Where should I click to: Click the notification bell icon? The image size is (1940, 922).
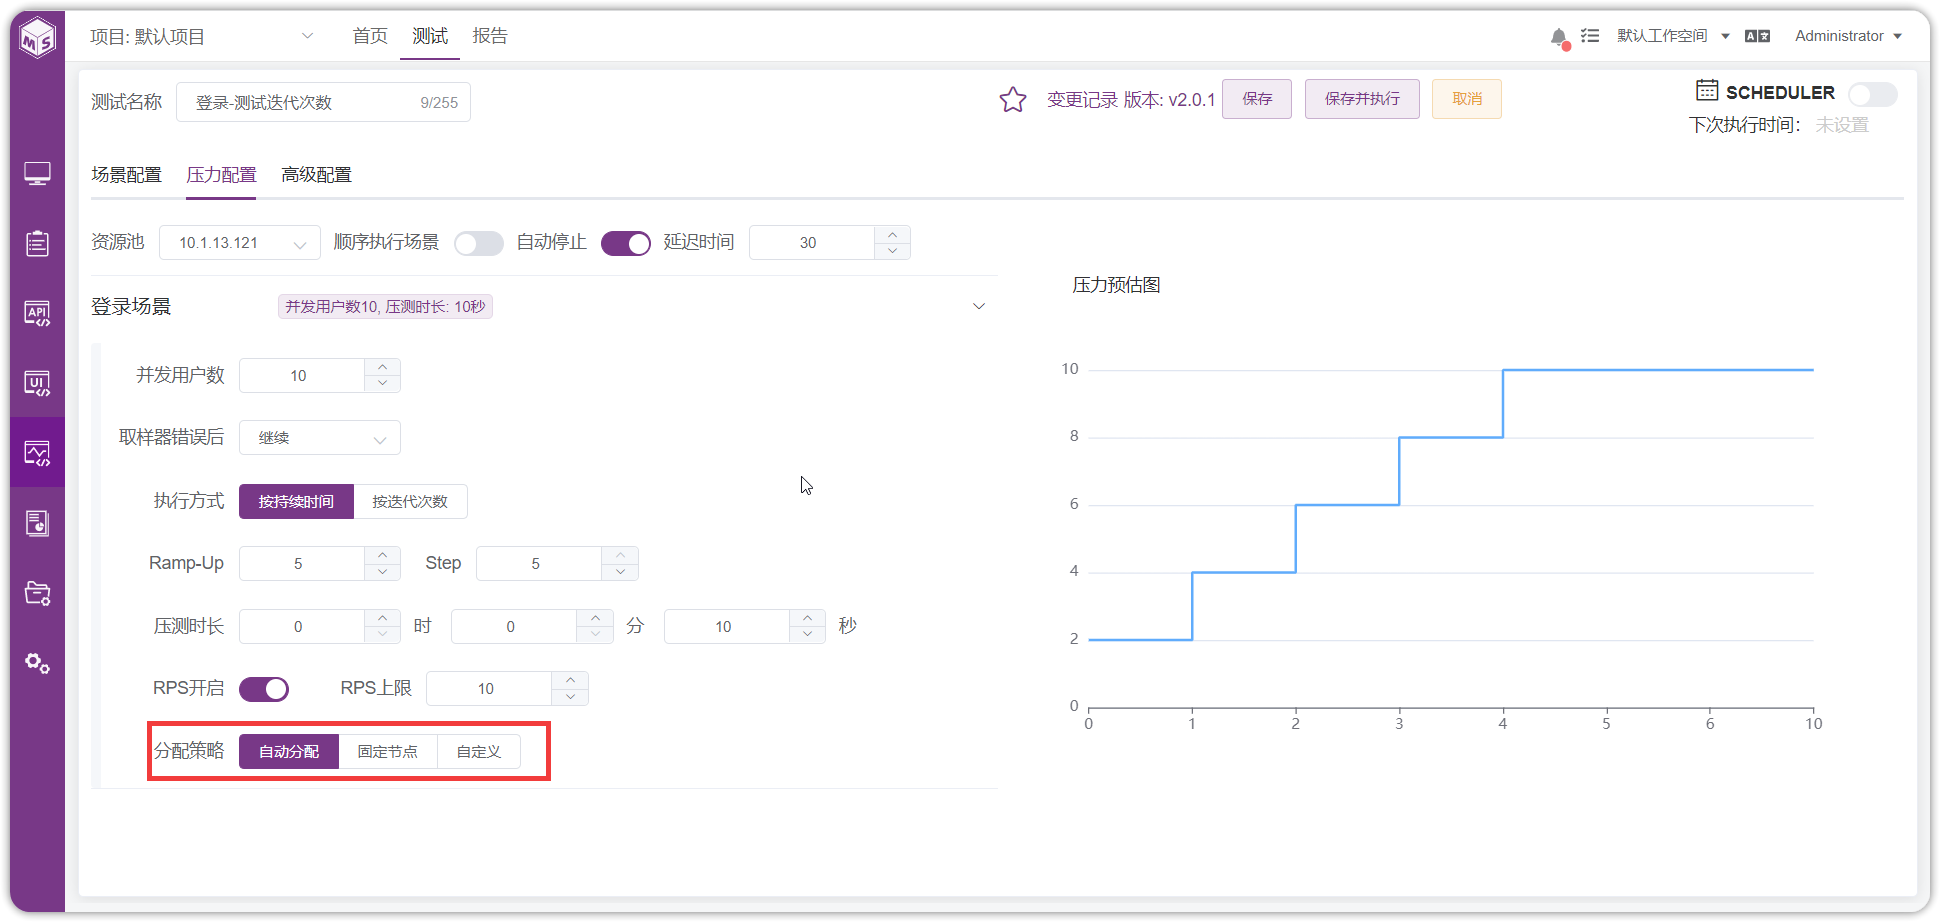(x=1559, y=37)
